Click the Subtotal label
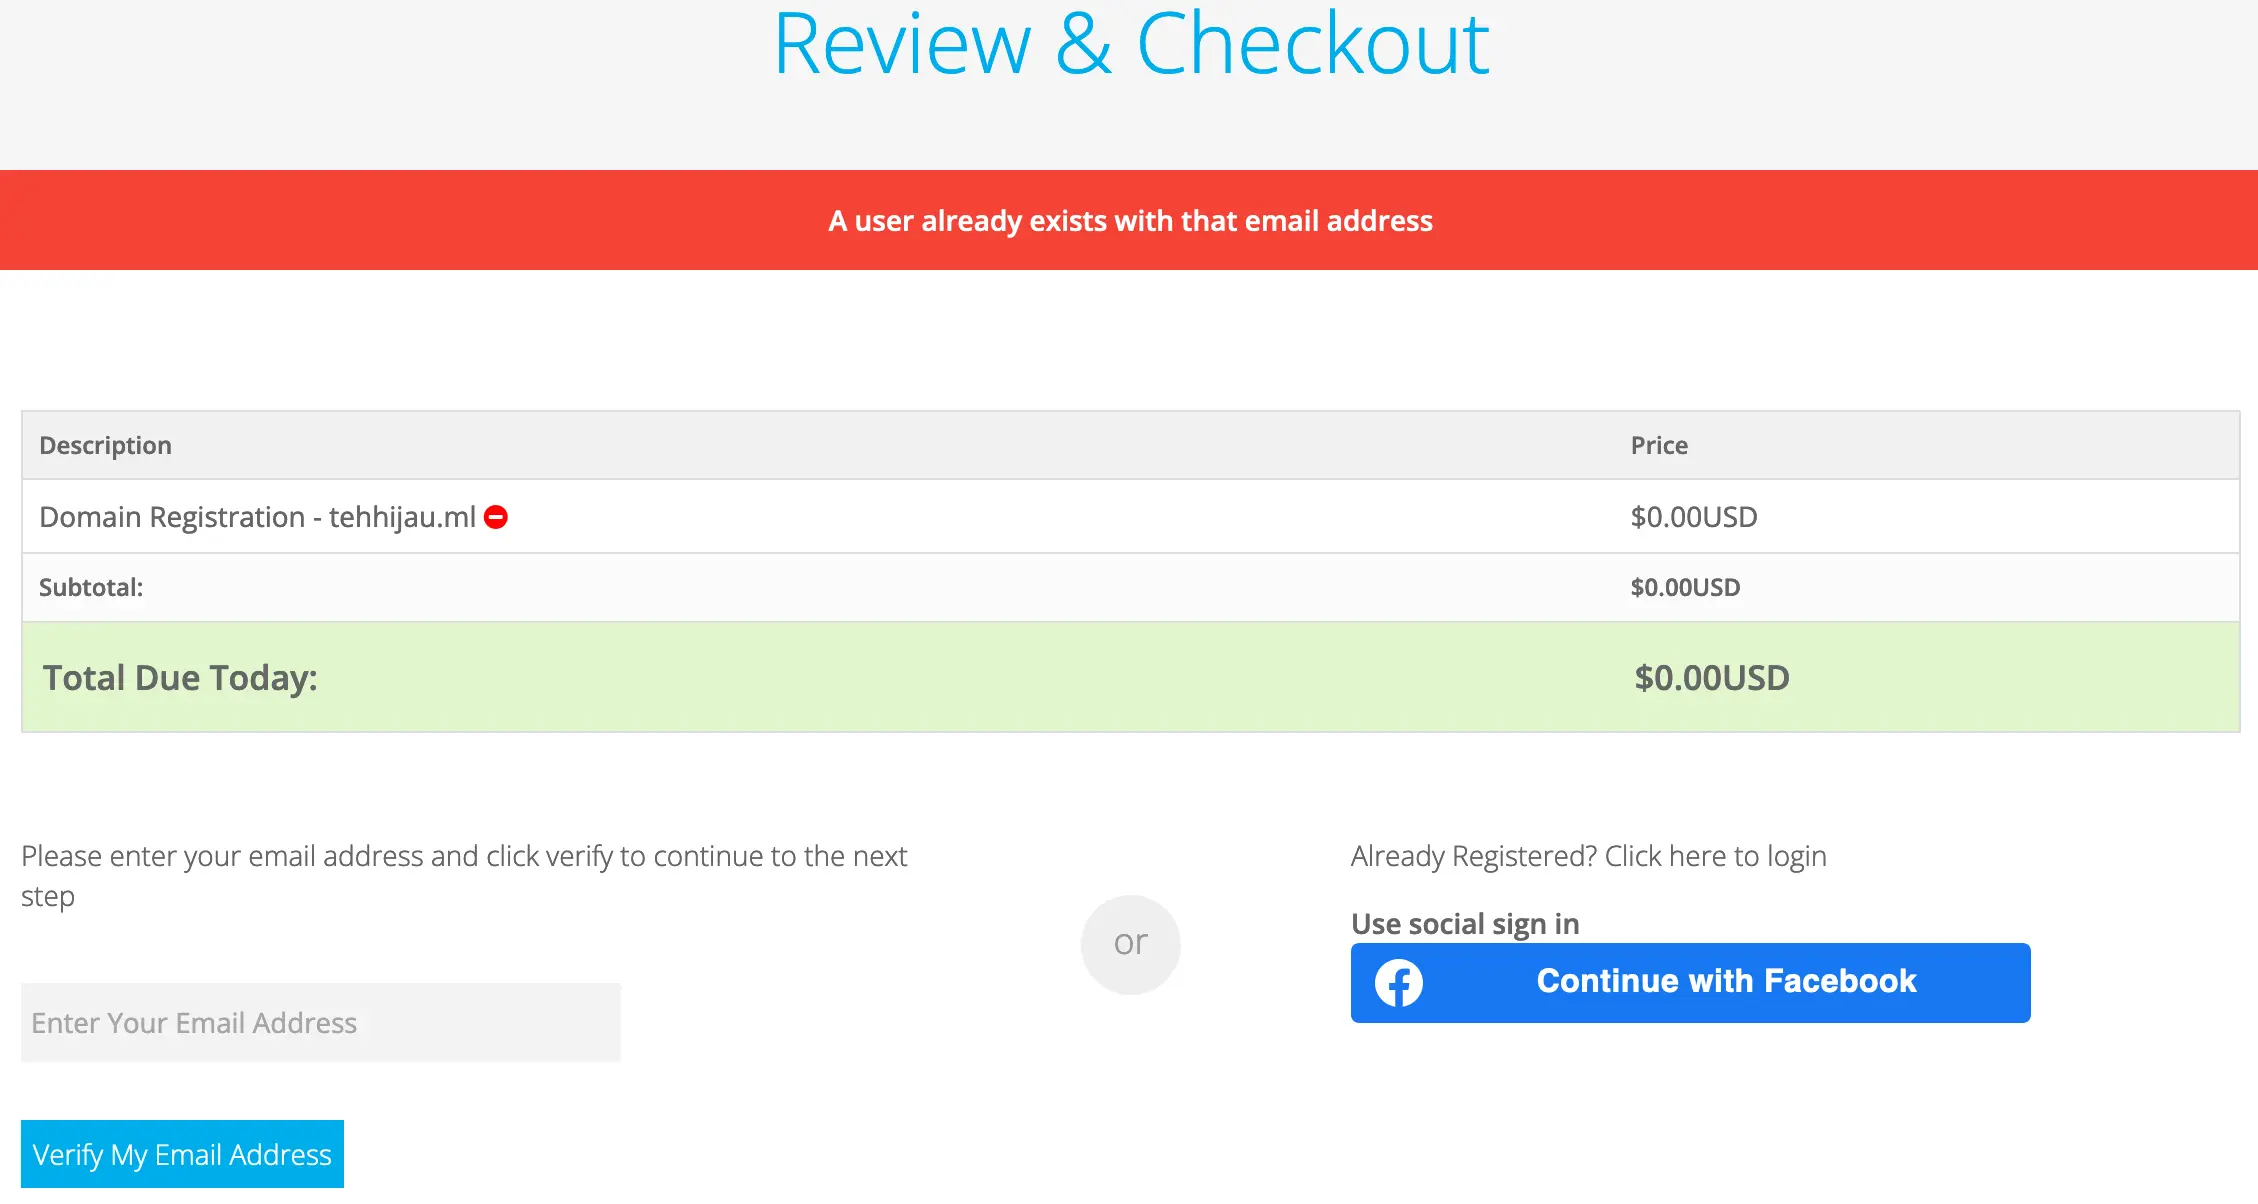 pos(91,587)
